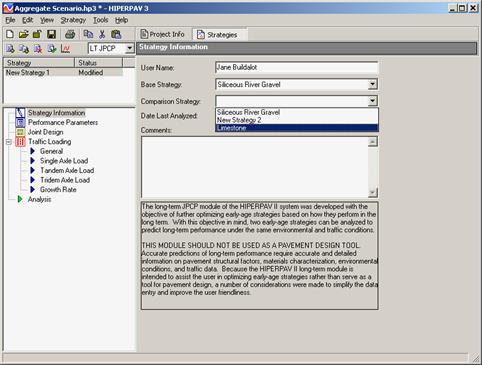The image size is (482, 365).
Task: Open the View menu
Action: point(47,20)
